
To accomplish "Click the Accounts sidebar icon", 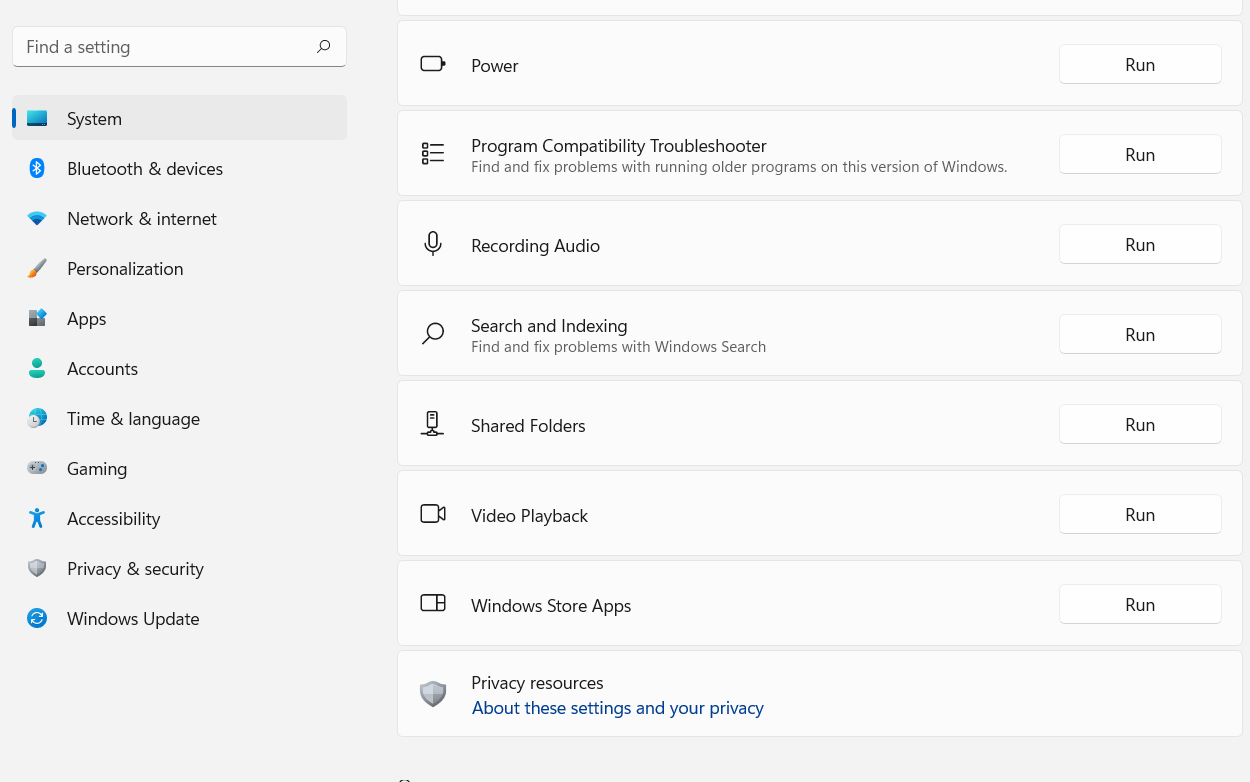I will point(37,368).
